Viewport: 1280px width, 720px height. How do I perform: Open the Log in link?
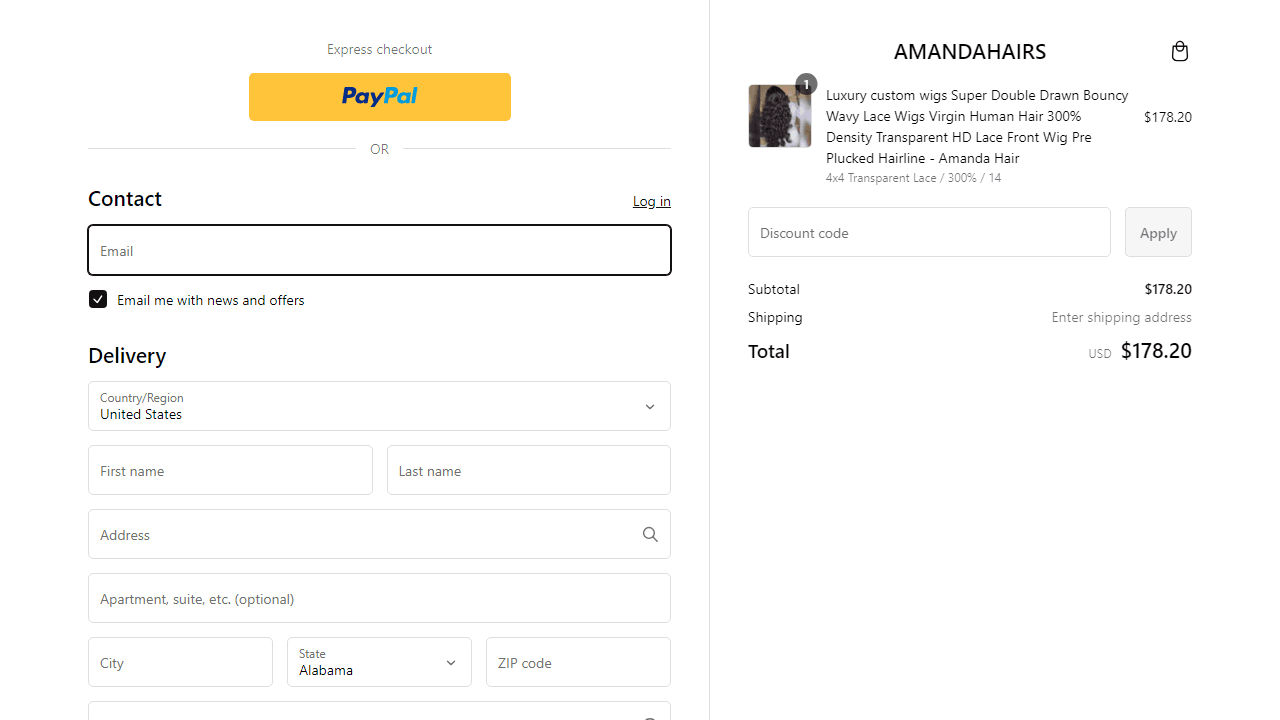(652, 201)
